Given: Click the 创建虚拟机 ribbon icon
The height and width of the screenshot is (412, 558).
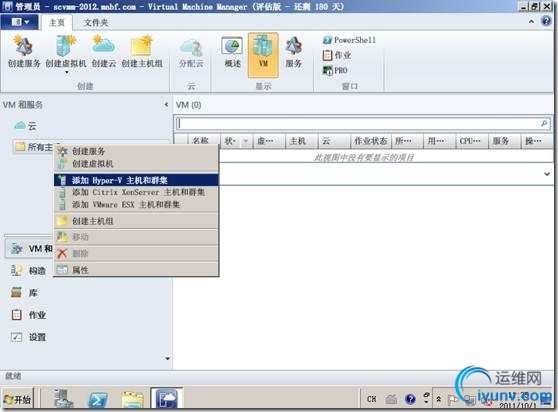Looking at the screenshot, I should coord(66,53).
